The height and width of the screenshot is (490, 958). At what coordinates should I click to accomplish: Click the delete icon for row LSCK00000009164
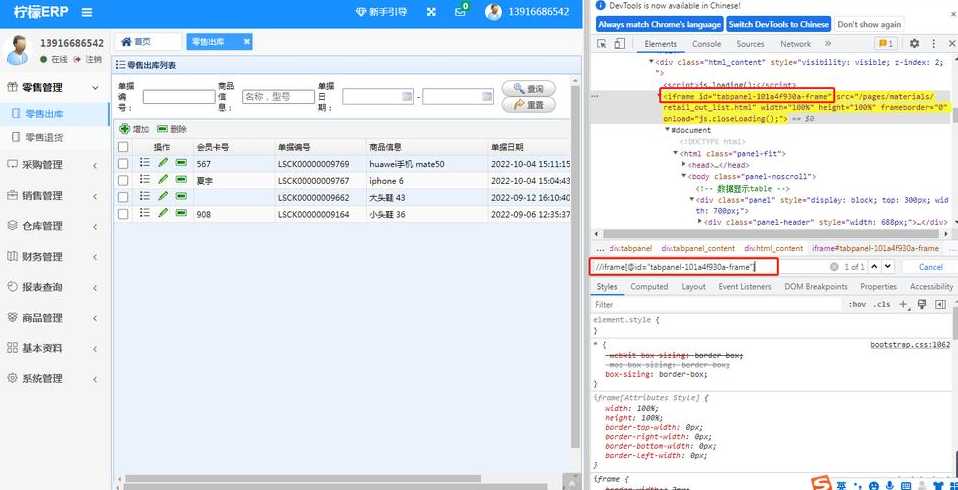[x=181, y=213]
